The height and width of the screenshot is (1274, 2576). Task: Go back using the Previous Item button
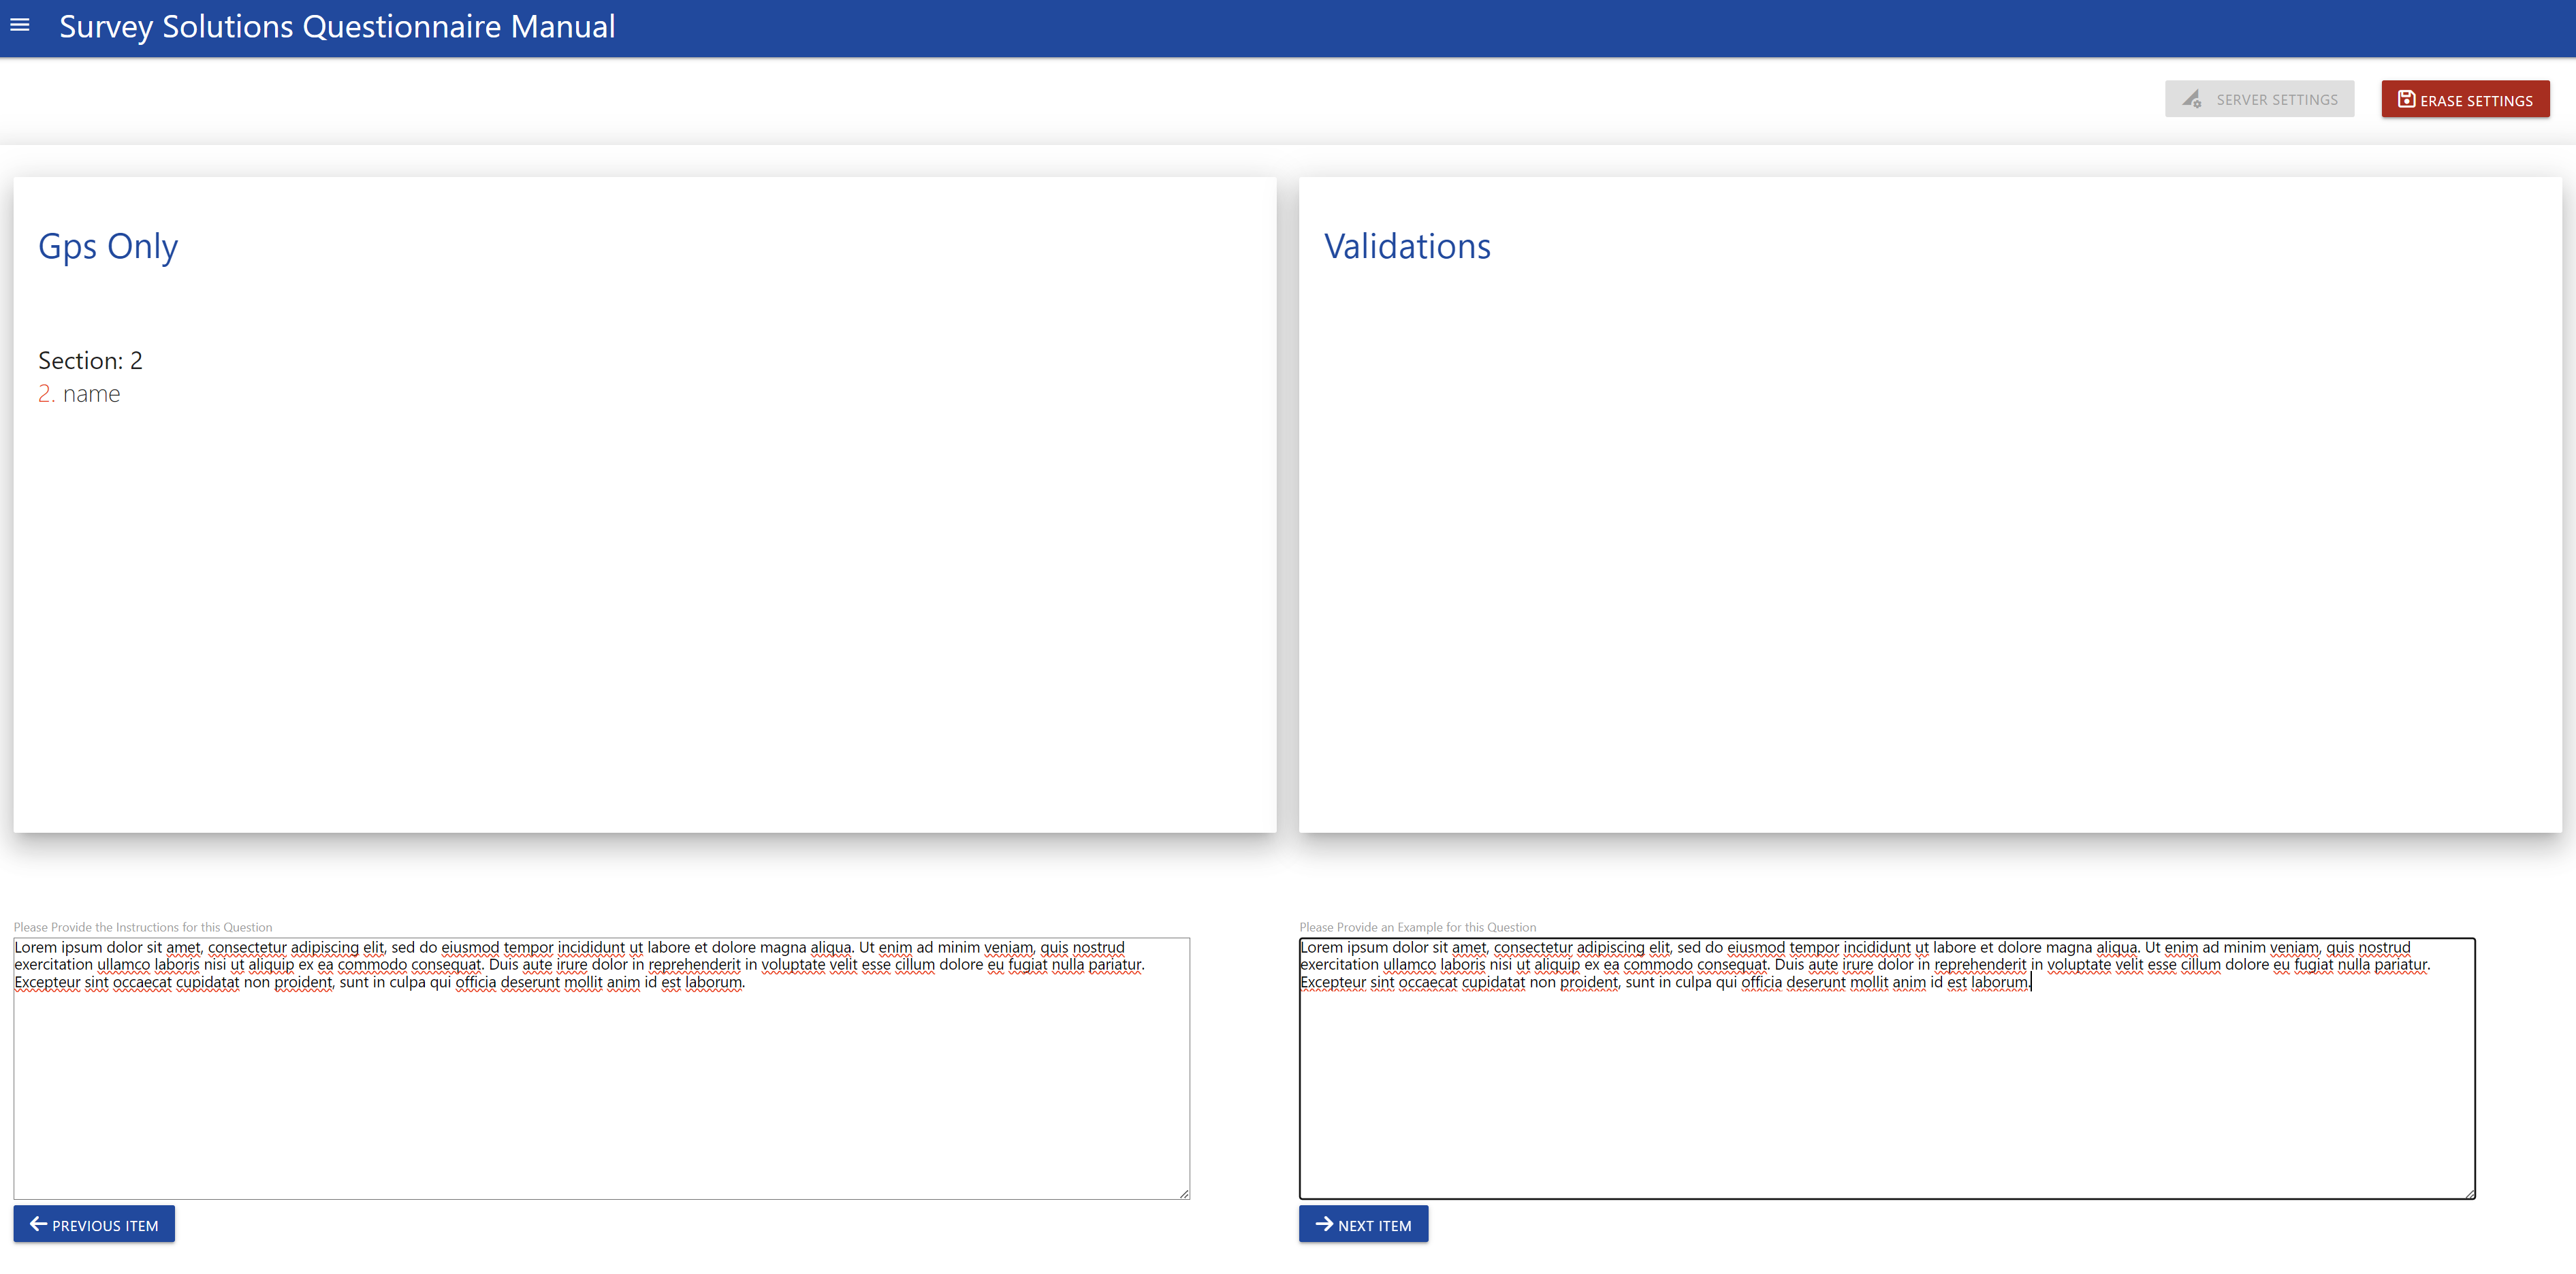pos(94,1224)
